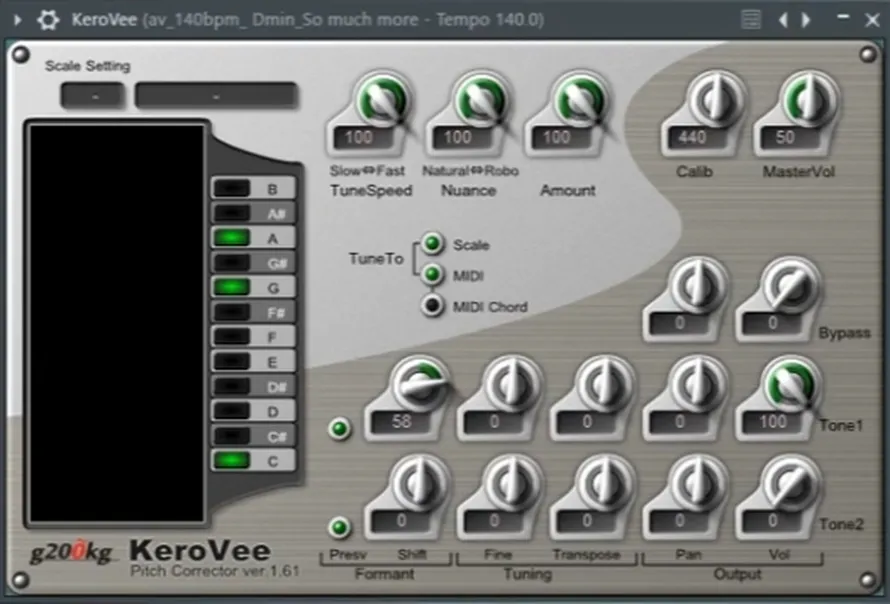Click the Tone1 Pan knob
This screenshot has width=890, height=604.
(698, 385)
